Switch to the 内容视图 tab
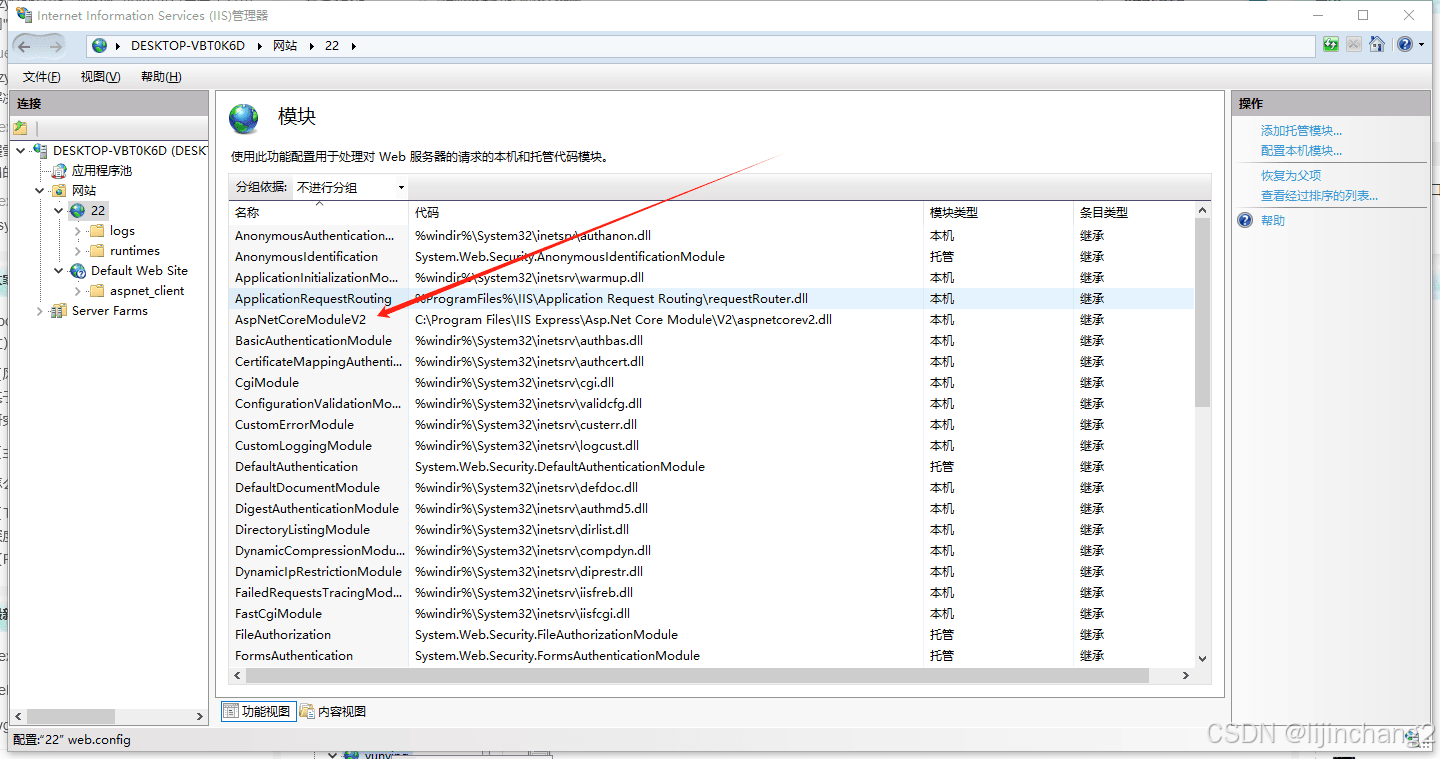 [334, 711]
